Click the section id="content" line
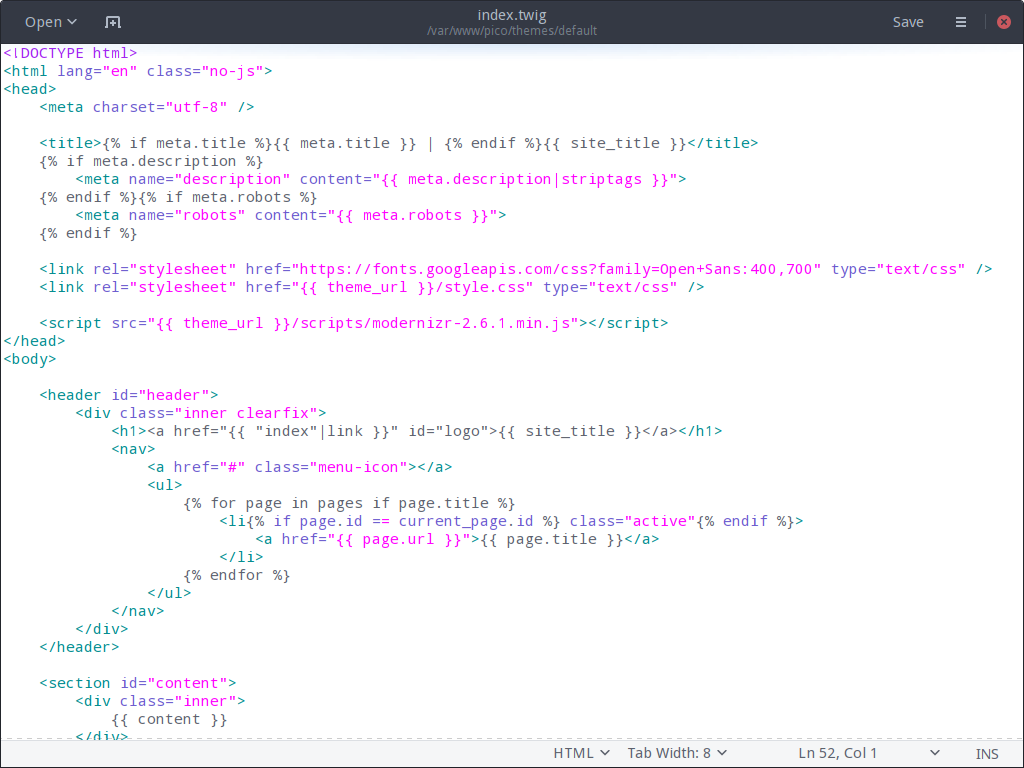Screen dimensions: 1024x768 tap(138, 683)
